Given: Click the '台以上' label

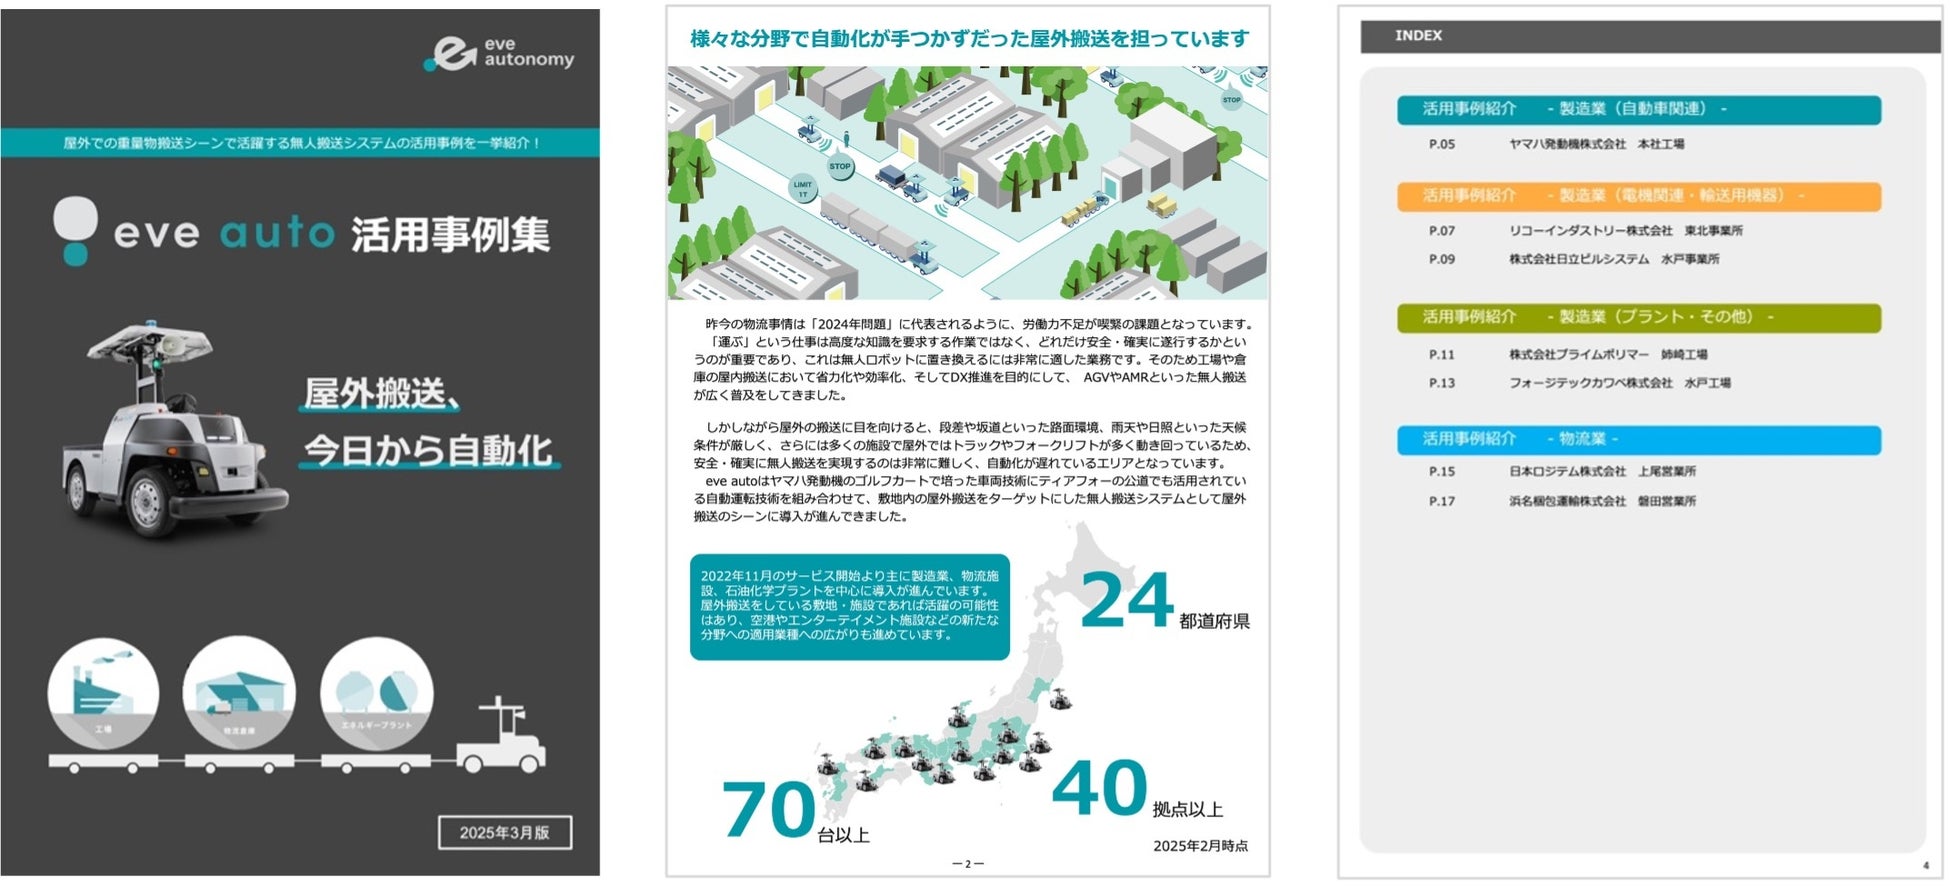Looking at the screenshot, I should 843,835.
